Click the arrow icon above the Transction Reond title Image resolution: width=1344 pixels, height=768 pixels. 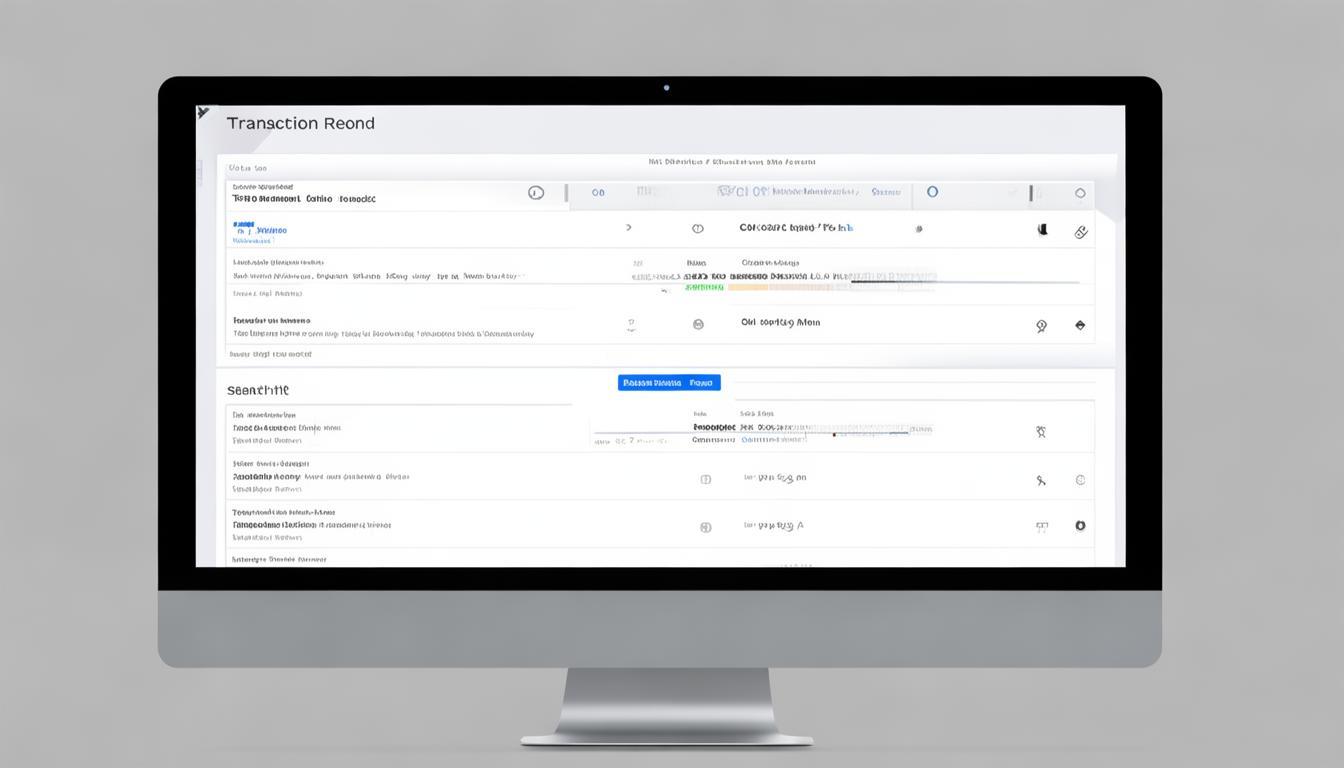tap(203, 113)
